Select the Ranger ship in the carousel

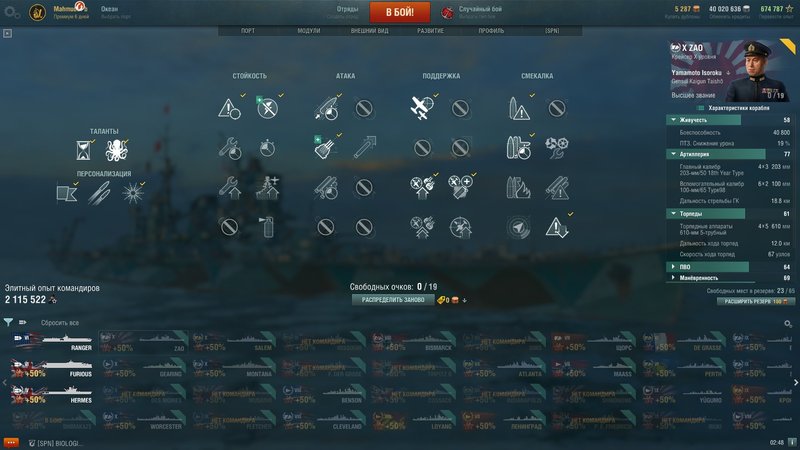pos(53,342)
